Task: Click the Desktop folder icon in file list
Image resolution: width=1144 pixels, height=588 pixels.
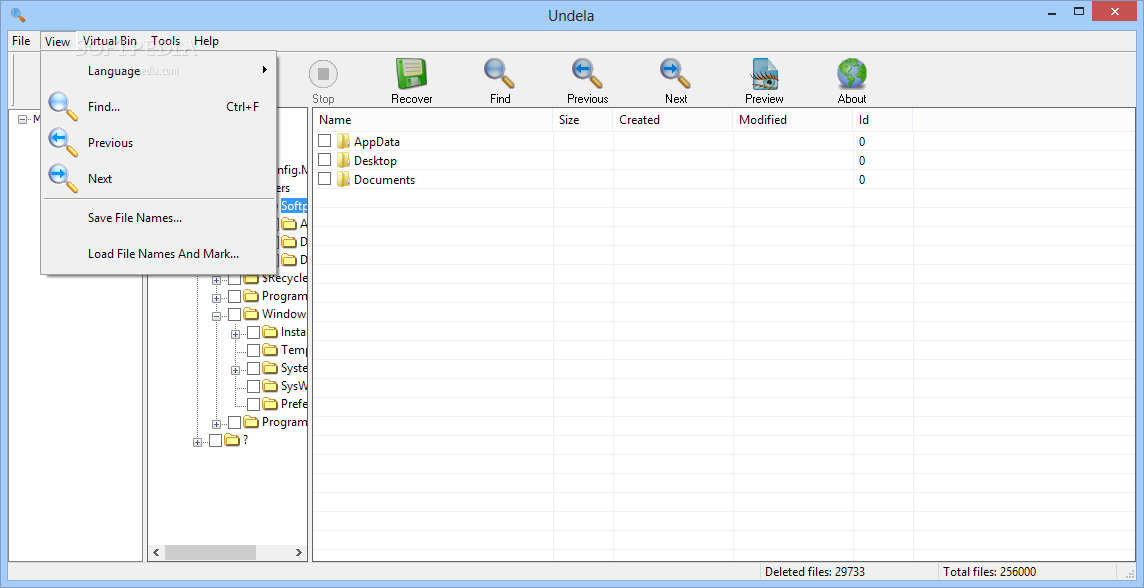Action: [x=344, y=160]
